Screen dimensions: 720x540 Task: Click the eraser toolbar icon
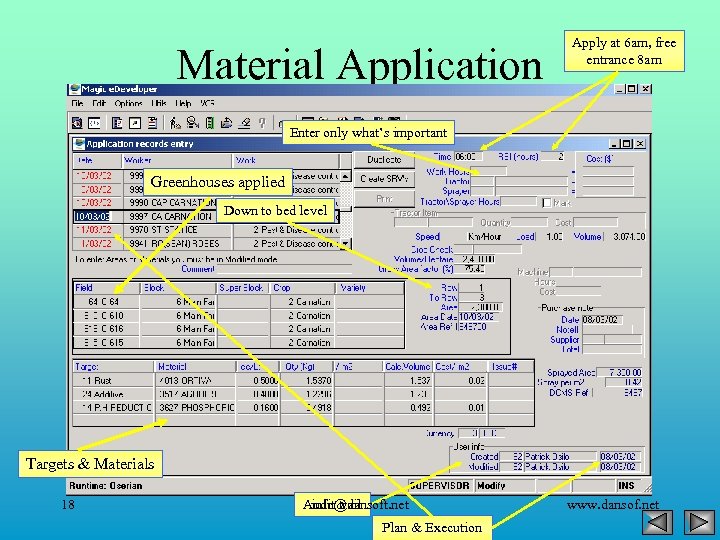(245, 123)
